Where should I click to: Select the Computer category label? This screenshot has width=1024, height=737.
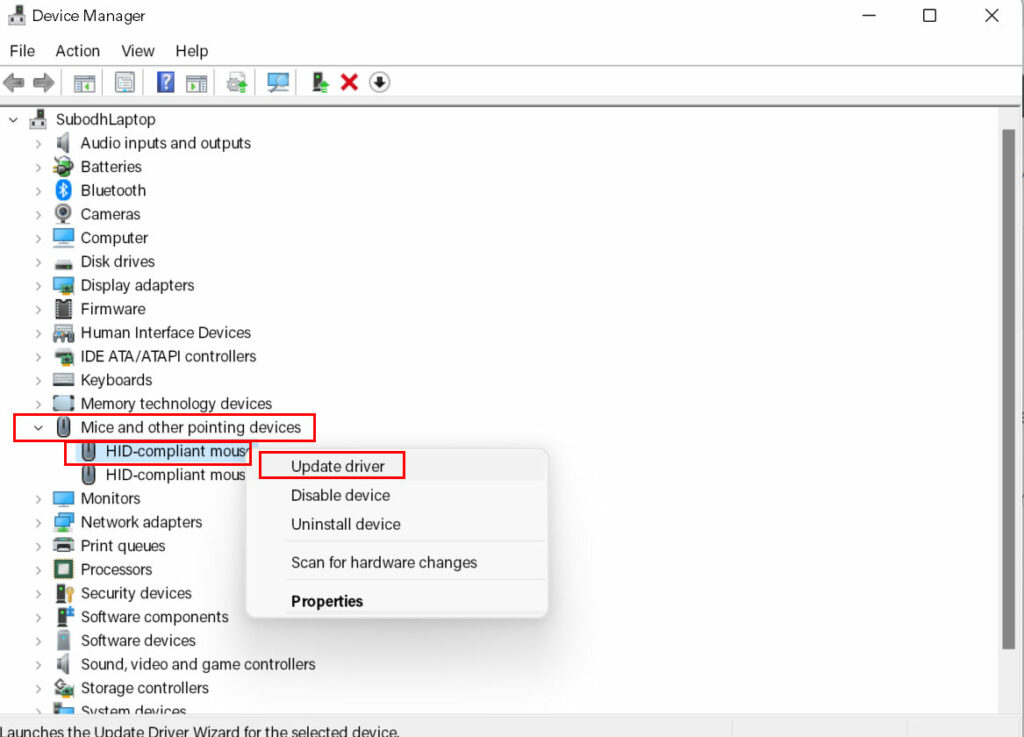(x=114, y=238)
